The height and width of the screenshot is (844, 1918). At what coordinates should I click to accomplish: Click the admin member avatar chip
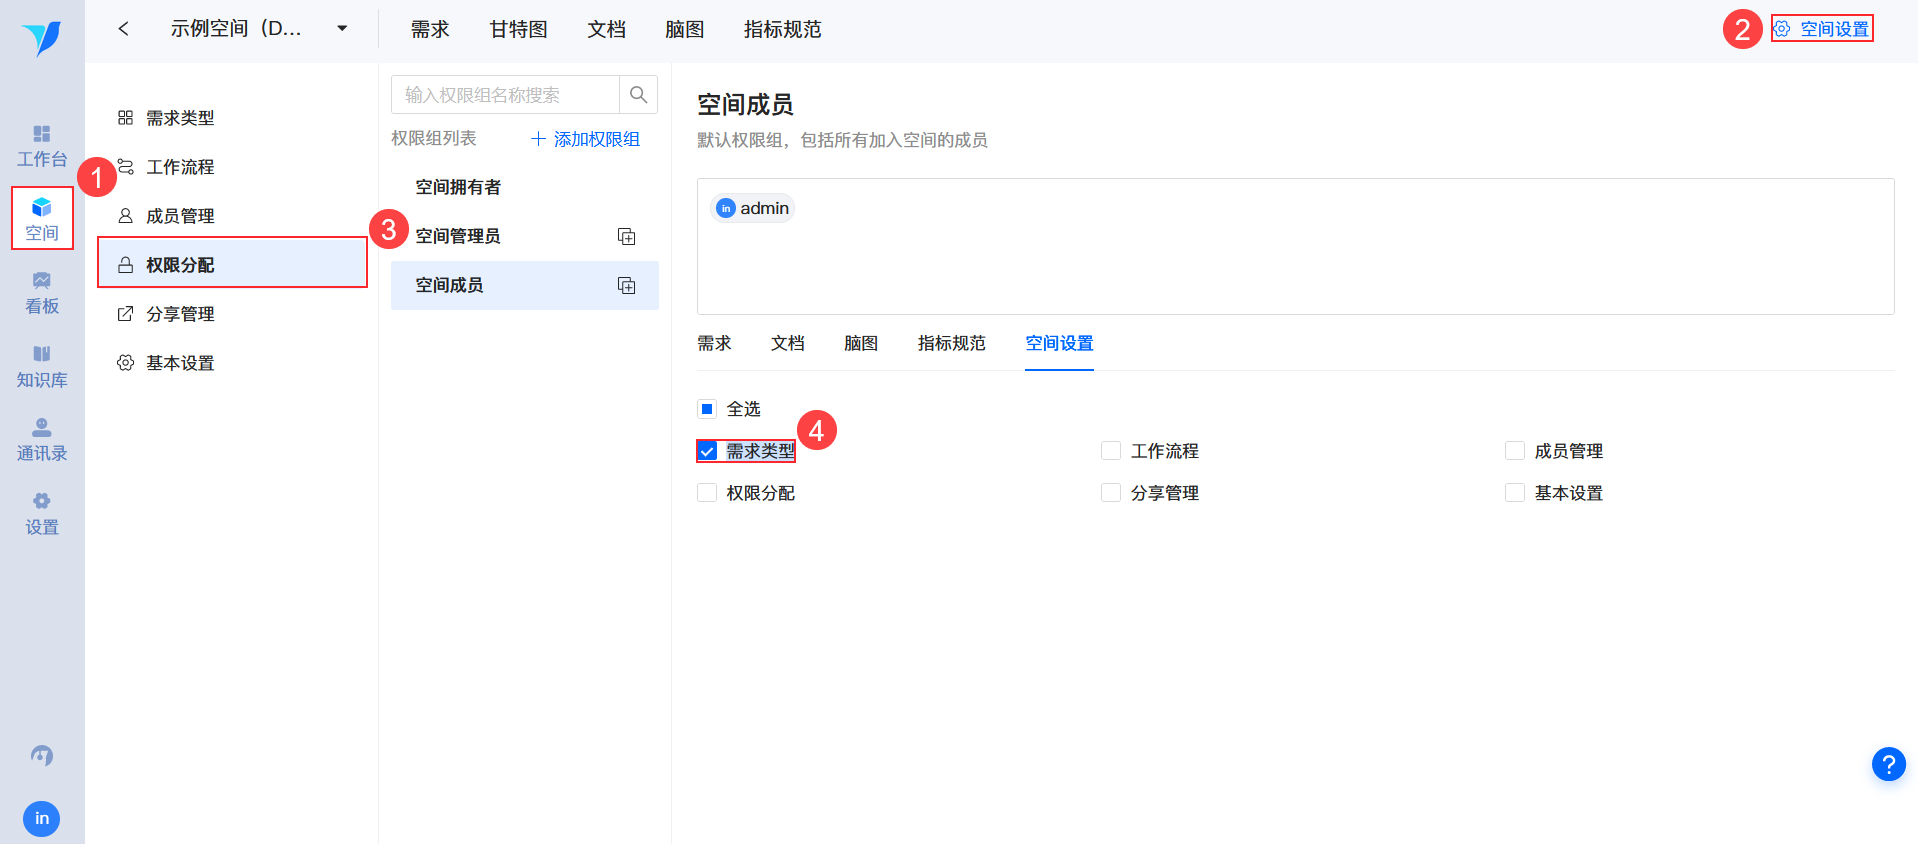[x=753, y=208]
